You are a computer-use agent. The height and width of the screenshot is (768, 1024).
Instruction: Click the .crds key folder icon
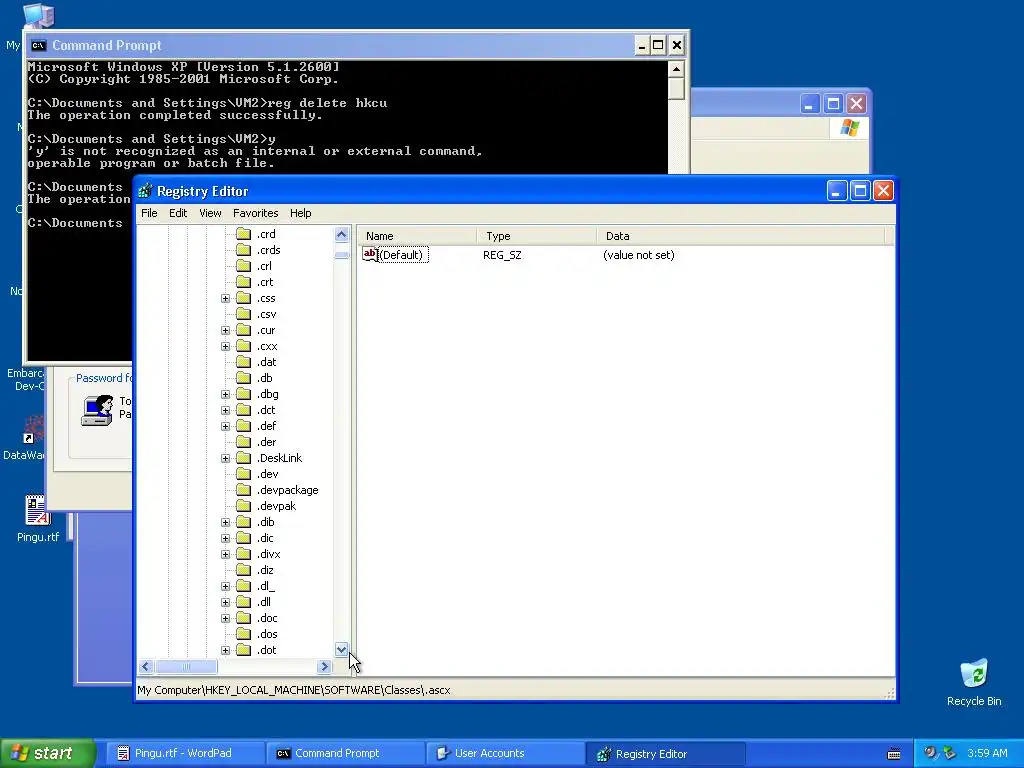coord(244,249)
